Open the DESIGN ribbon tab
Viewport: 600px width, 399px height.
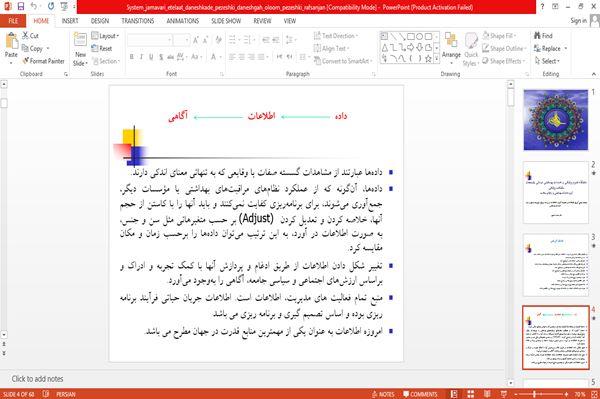tap(100, 21)
